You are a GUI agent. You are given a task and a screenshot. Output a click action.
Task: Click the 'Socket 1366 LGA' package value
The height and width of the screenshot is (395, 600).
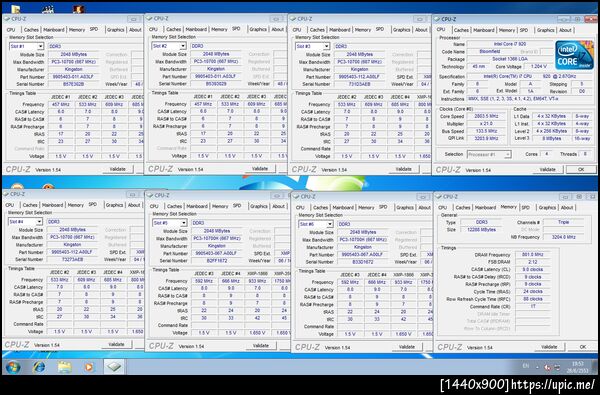click(x=510, y=59)
